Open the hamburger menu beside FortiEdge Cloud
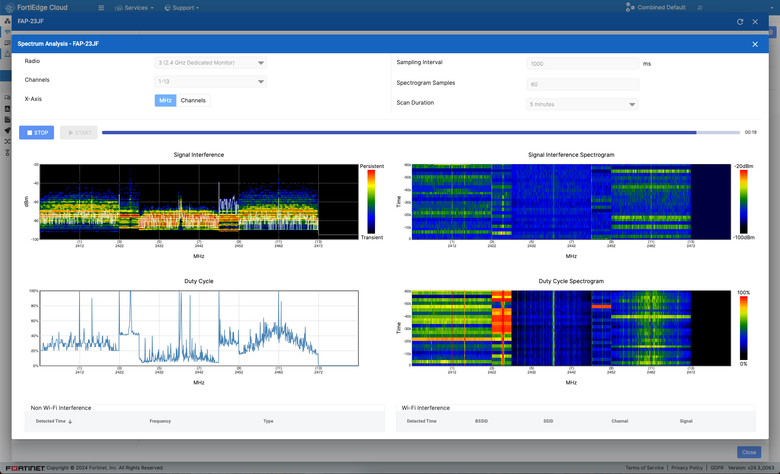 (x=101, y=7)
